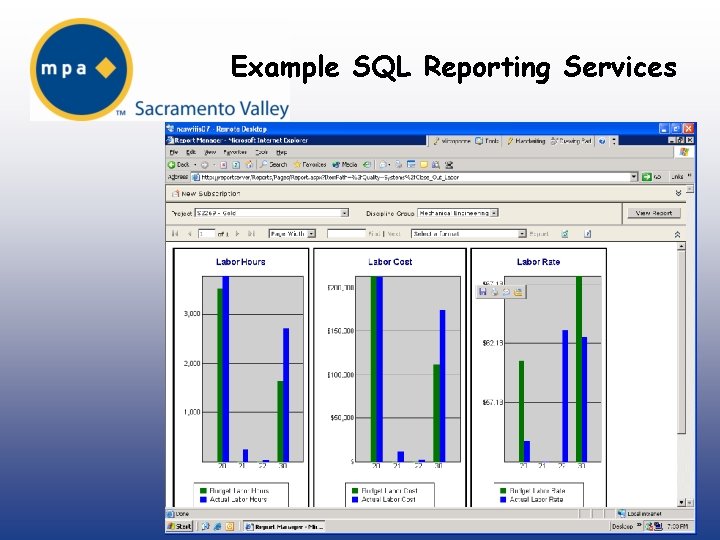Click the Next link in report toolbar

click(x=394, y=234)
